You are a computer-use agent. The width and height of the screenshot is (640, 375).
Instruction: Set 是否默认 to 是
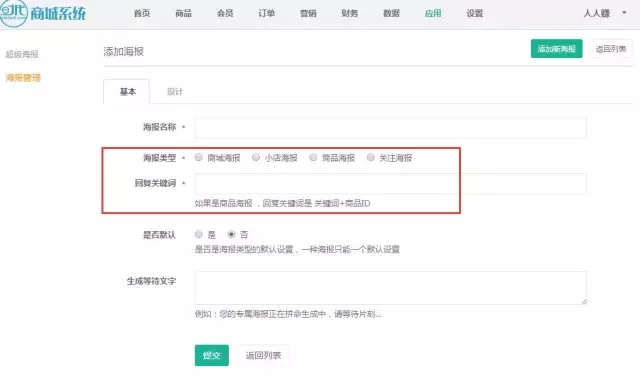(x=198, y=234)
